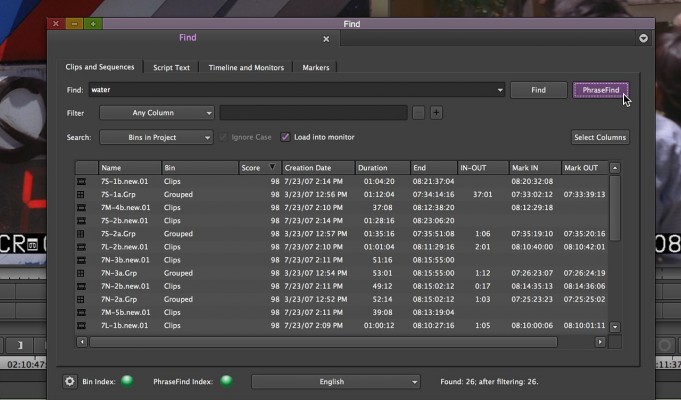Switch to the Markers tab
This screenshot has height=400, width=681.
click(317, 68)
